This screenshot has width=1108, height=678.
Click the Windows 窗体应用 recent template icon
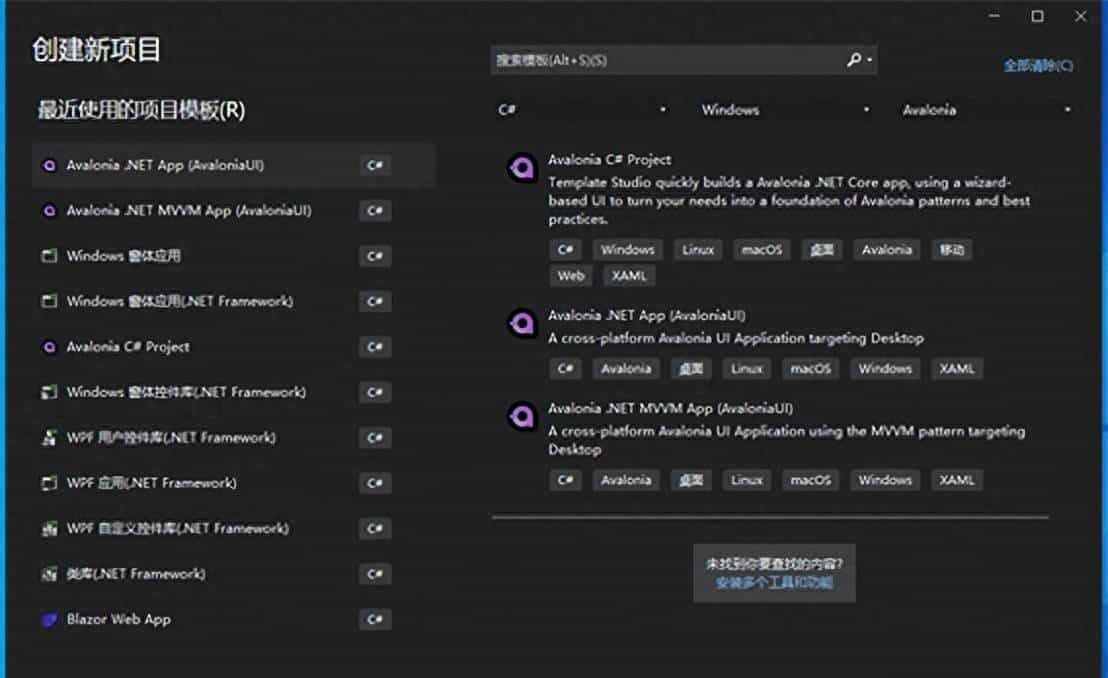pyautogui.click(x=49, y=257)
